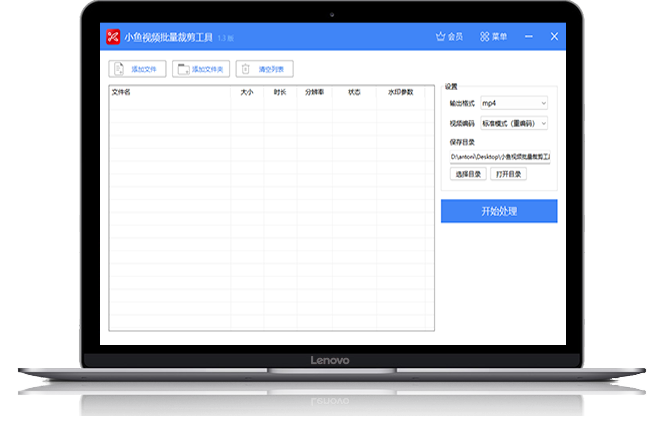Screen dimensions: 665x423
Task: Click the blue 开始处理 button
Action: tap(499, 211)
